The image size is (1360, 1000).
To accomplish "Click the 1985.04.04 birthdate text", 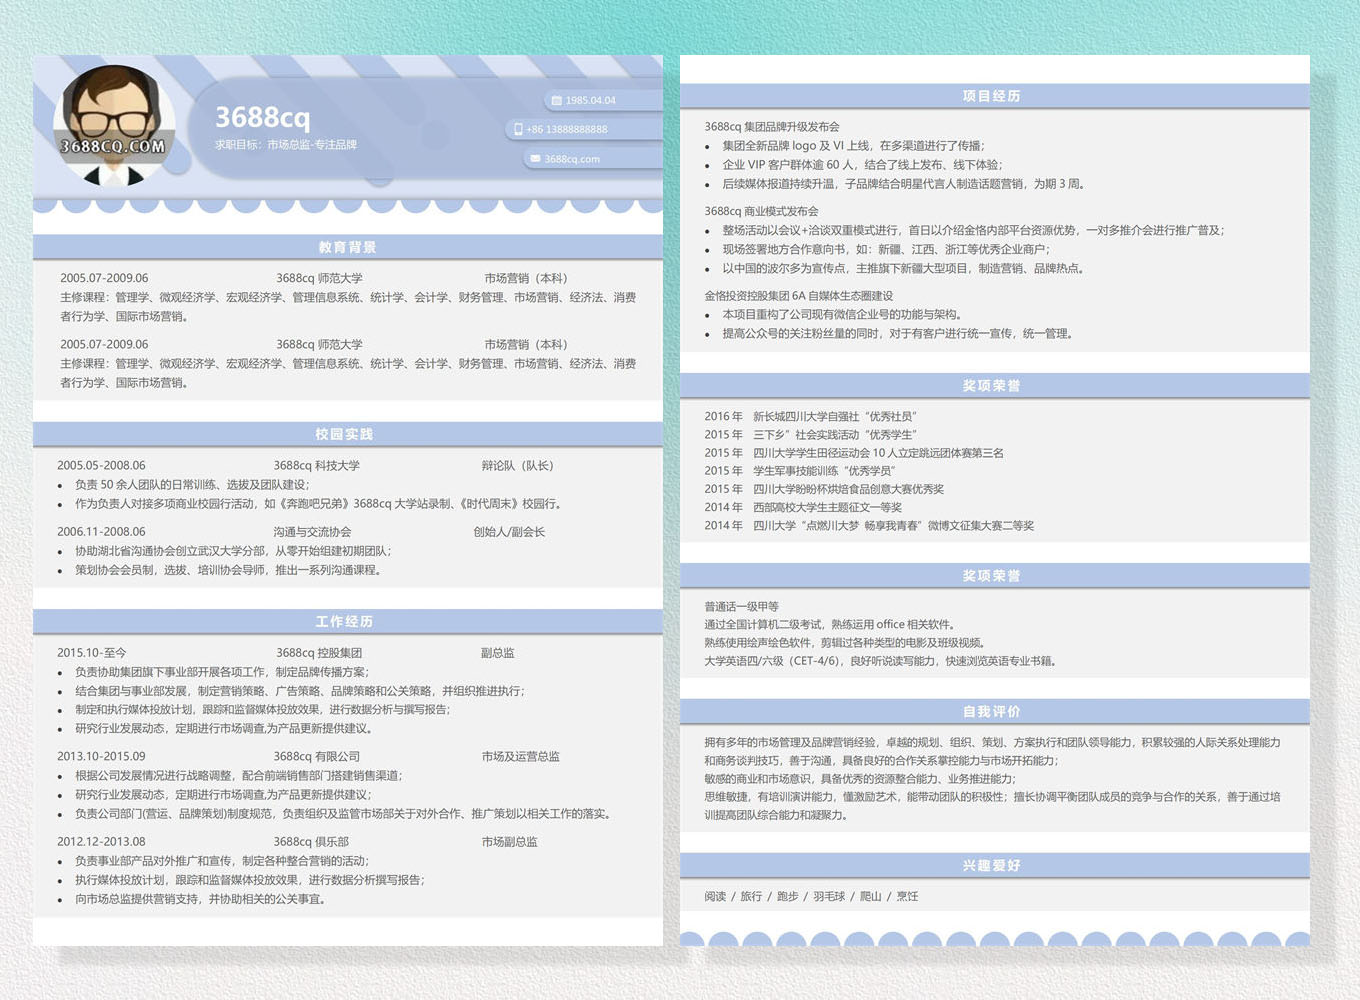I will click(x=590, y=100).
